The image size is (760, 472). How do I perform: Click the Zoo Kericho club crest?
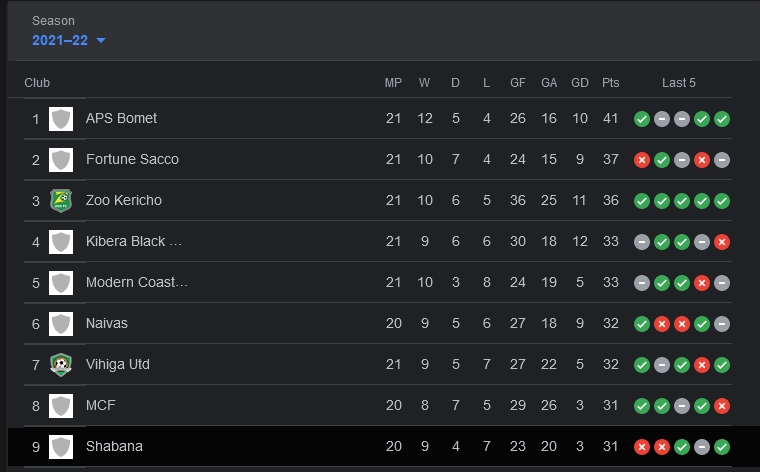61,201
